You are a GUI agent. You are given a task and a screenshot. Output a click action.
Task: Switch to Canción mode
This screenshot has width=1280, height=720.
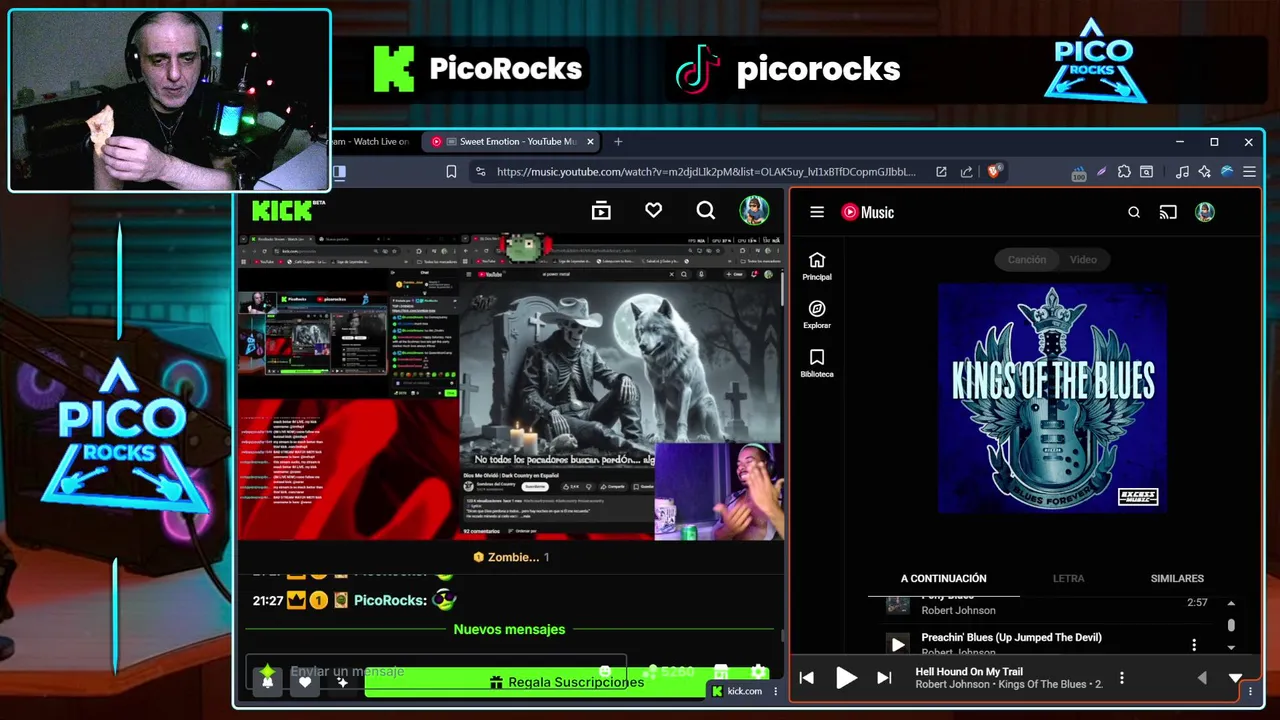coord(1027,260)
